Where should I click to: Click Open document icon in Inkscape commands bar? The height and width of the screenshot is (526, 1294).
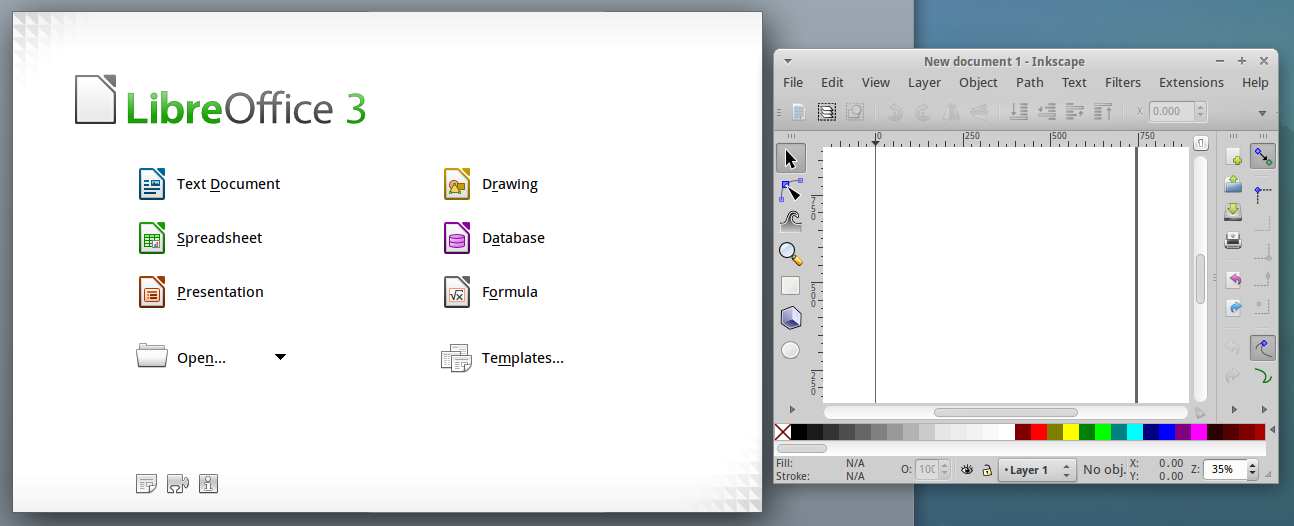pos(1233,184)
